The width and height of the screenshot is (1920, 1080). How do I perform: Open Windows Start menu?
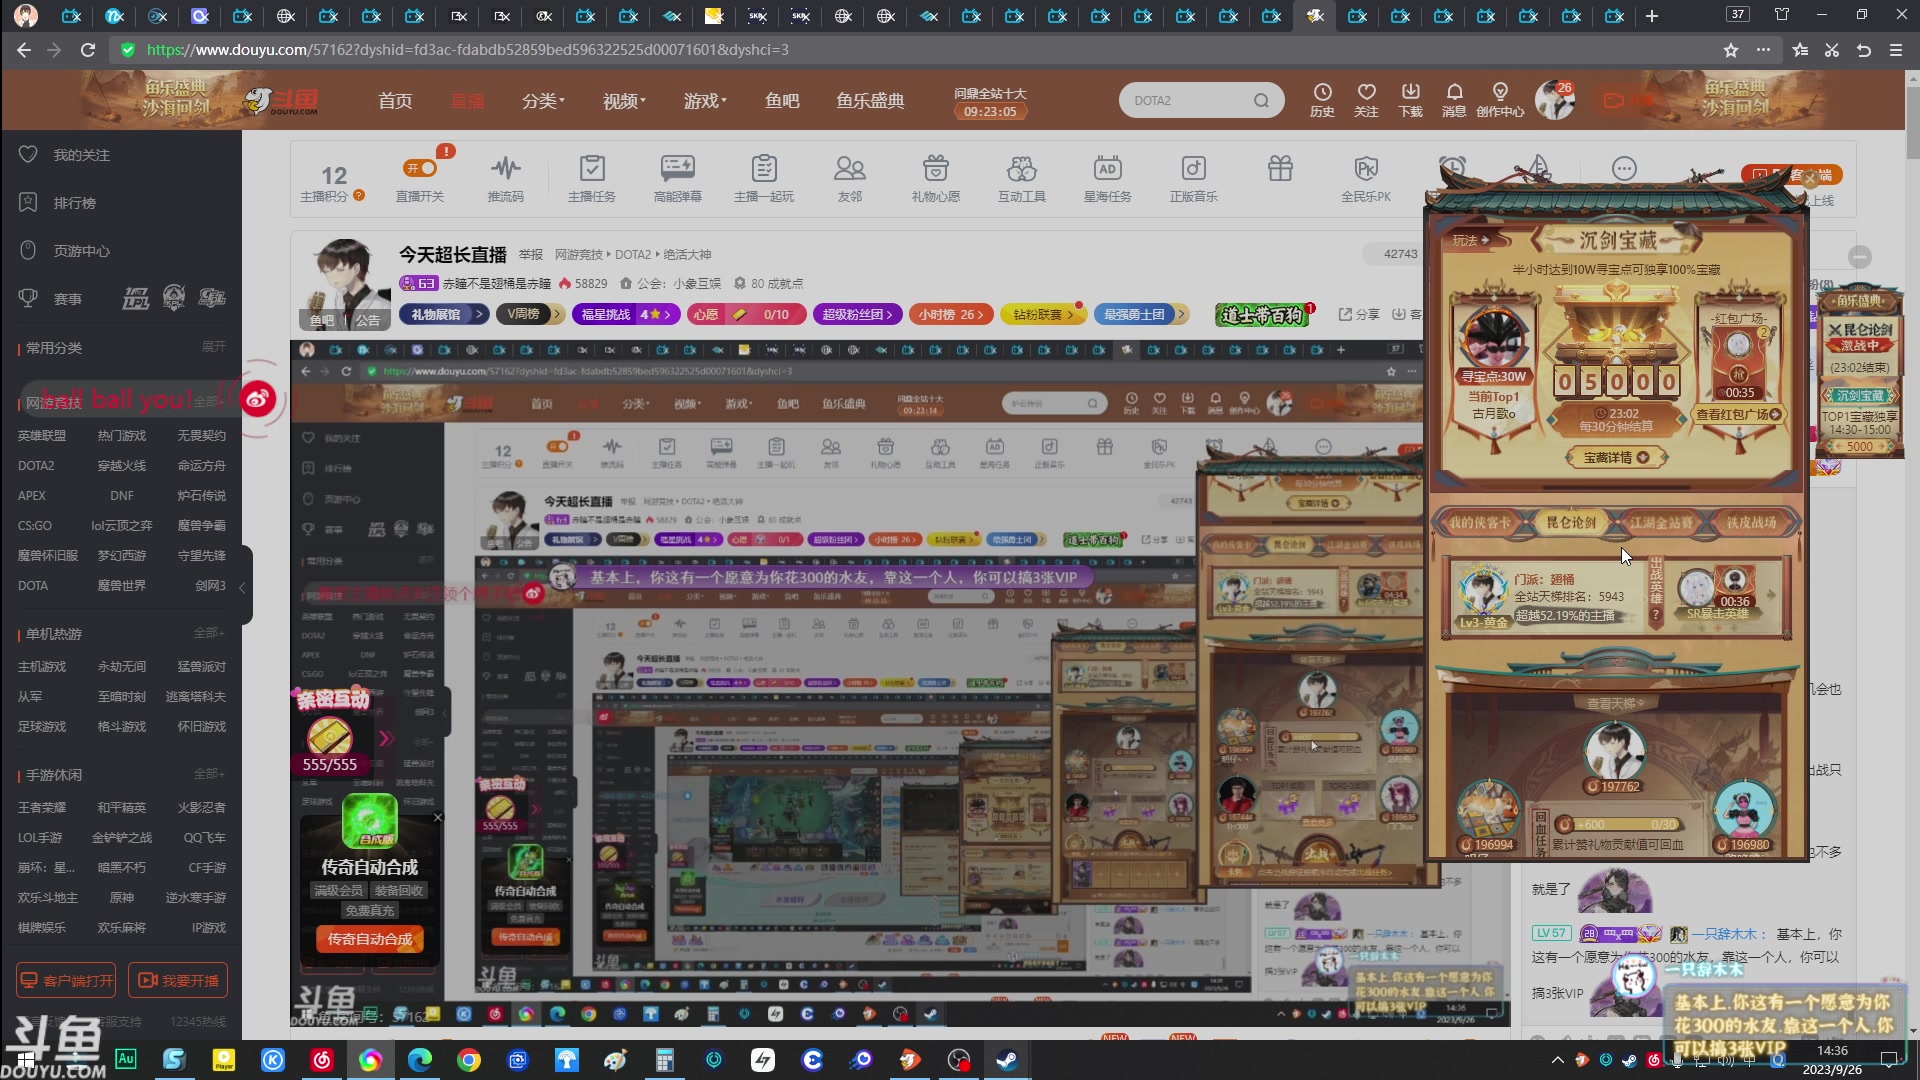(26, 1060)
